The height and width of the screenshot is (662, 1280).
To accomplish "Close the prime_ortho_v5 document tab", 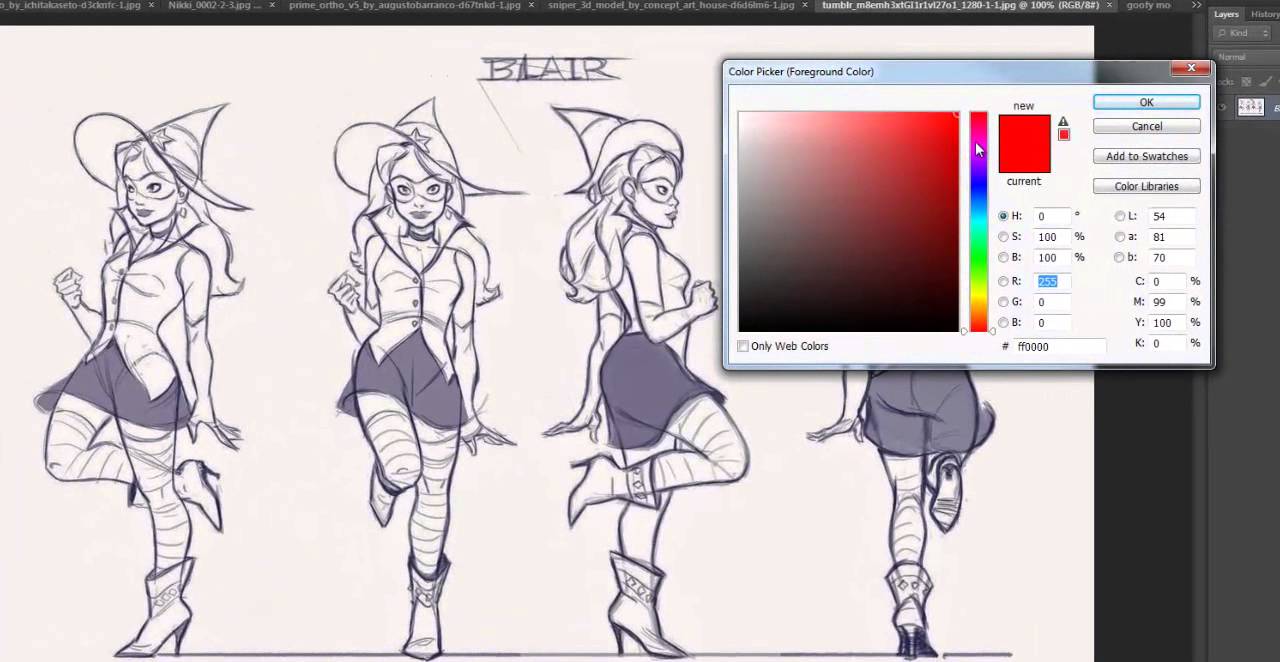I will point(531,5).
